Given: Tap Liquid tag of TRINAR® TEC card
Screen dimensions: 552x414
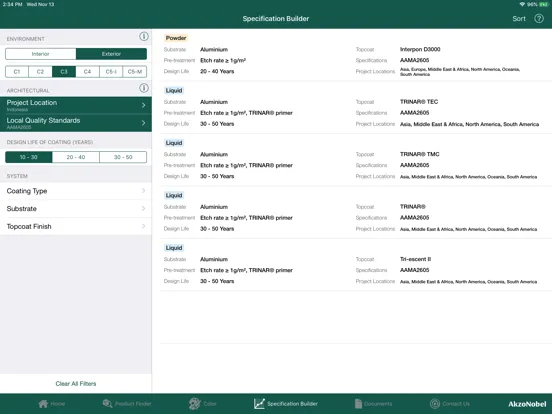Looking at the screenshot, I should tap(174, 90).
